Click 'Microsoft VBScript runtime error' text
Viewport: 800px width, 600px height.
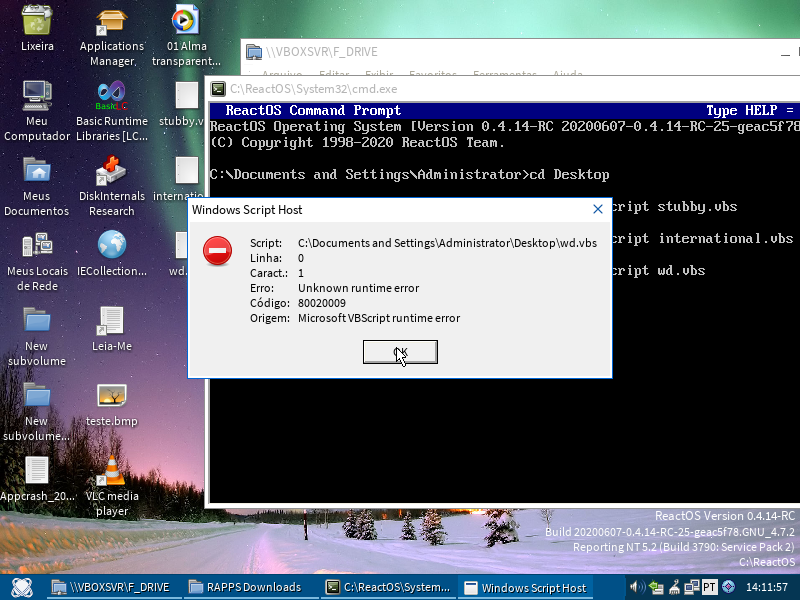click(x=379, y=318)
